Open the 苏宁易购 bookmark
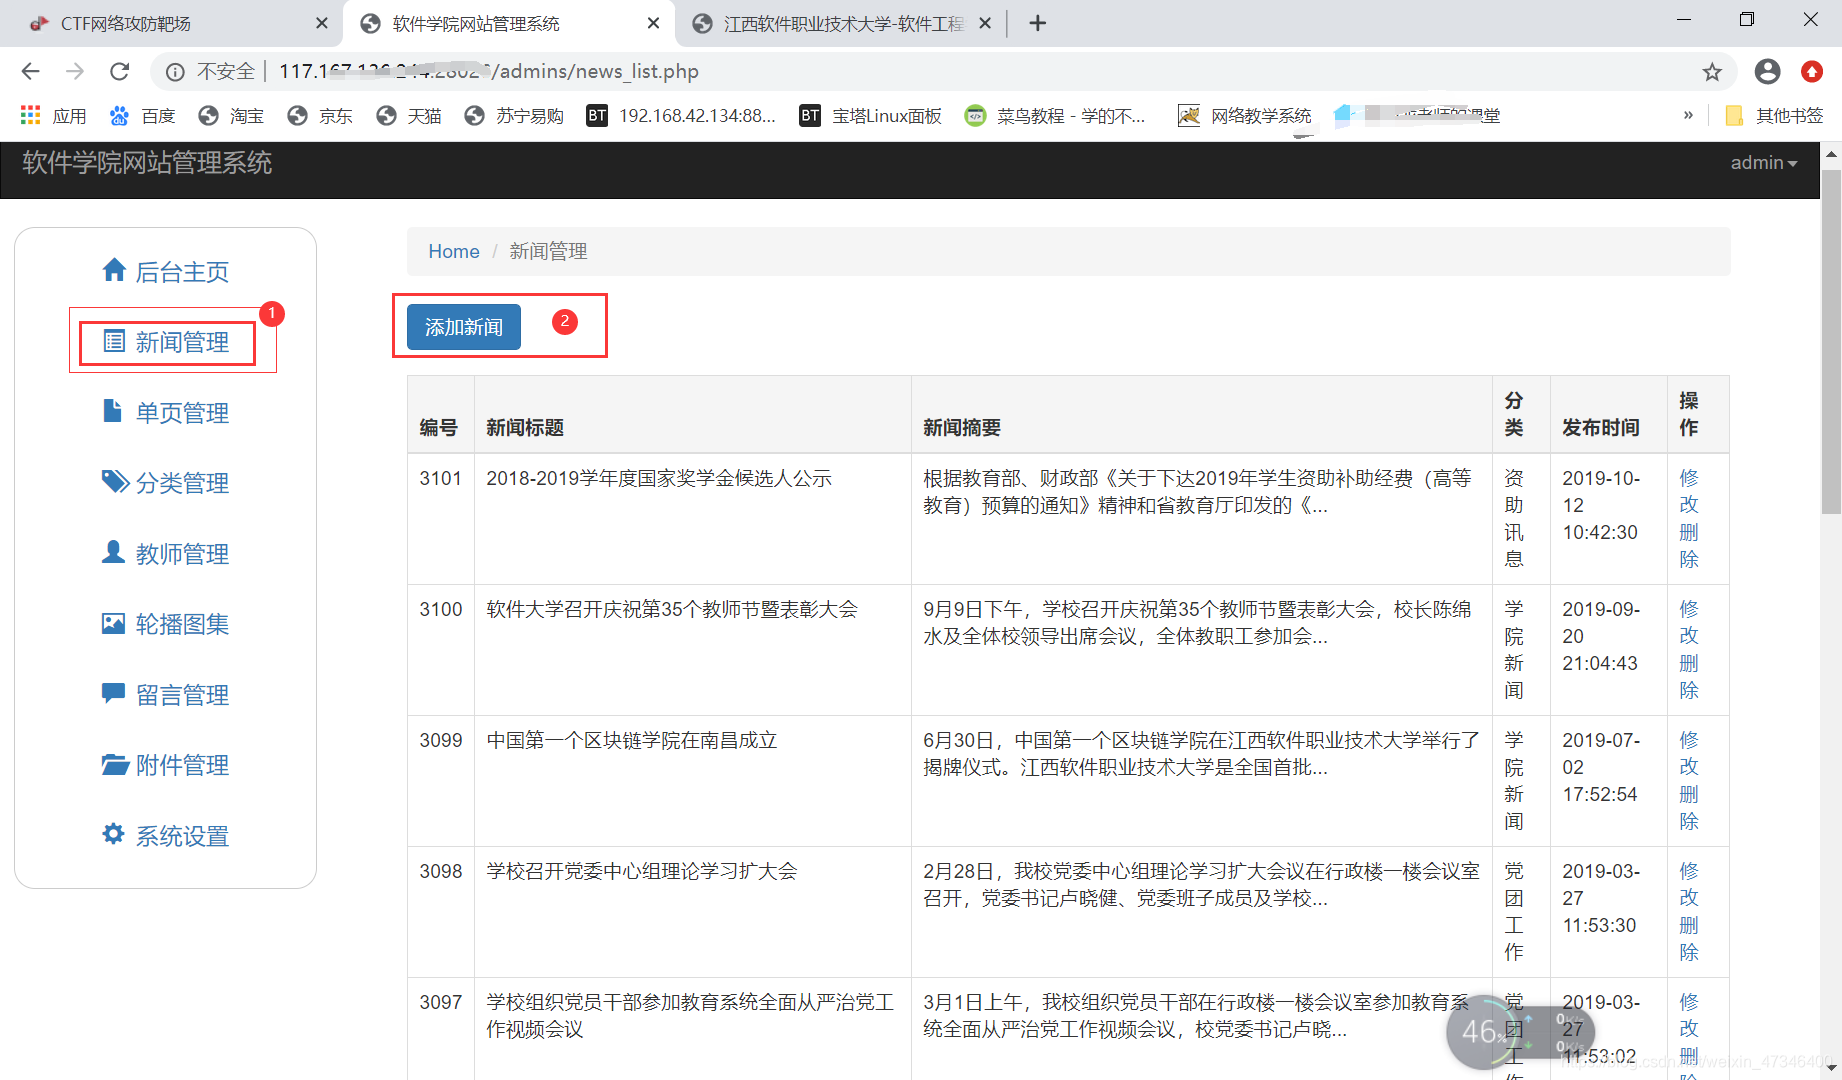Screen dimensions: 1842x1080 click(514, 116)
